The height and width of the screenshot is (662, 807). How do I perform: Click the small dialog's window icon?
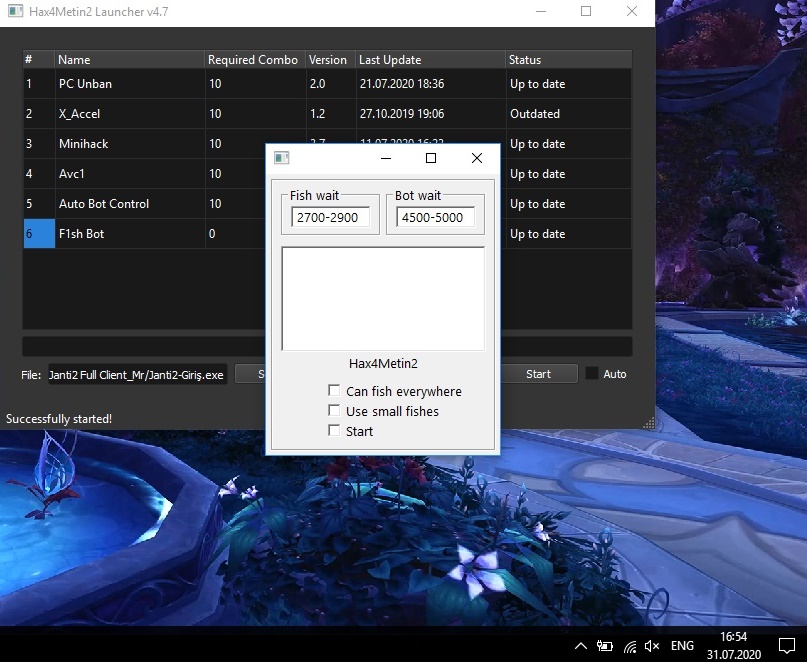(281, 158)
